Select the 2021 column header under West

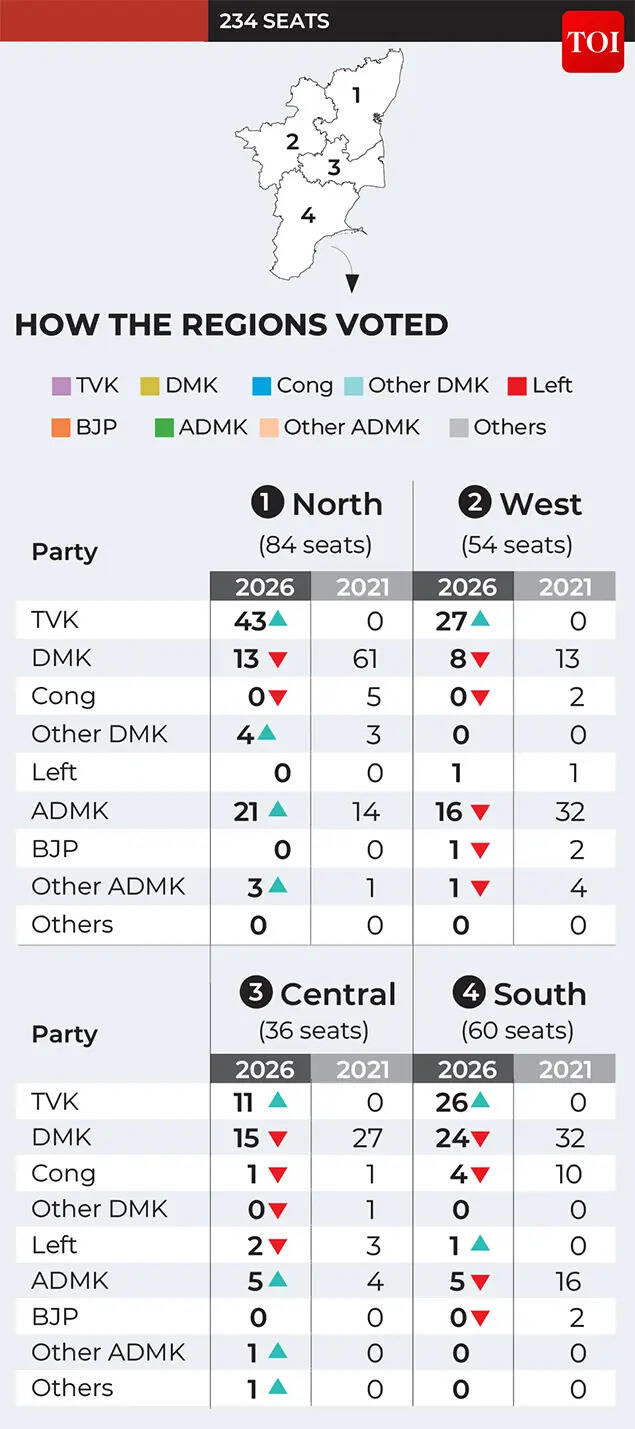[x=565, y=586]
